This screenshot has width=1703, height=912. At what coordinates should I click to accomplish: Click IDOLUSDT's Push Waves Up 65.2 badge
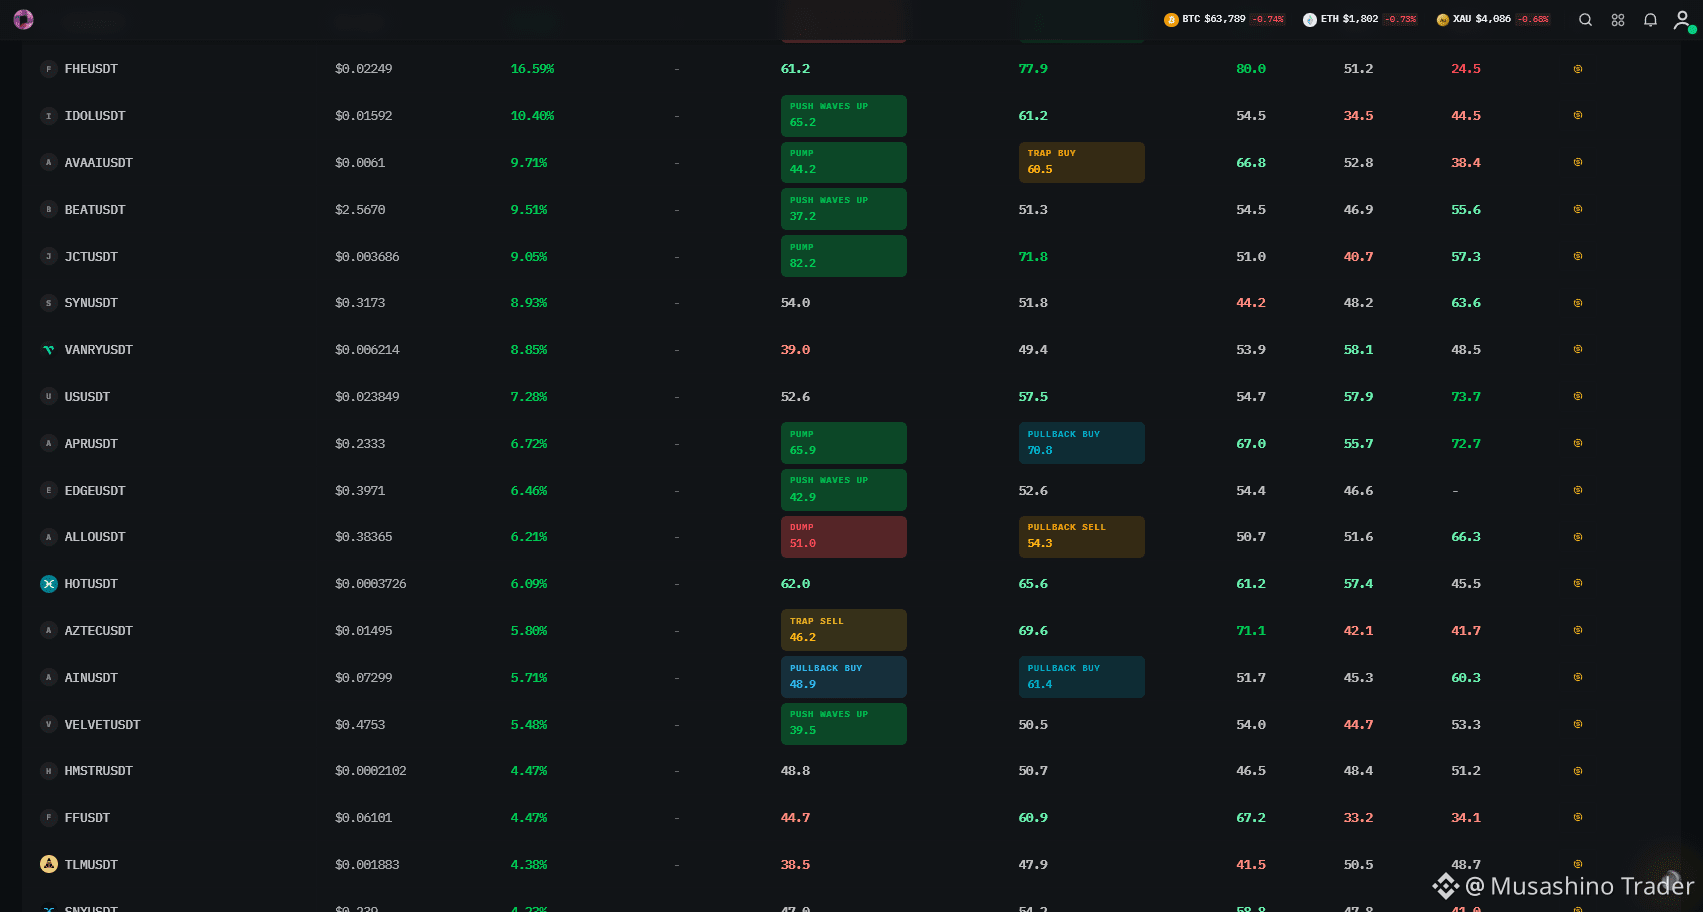(x=843, y=116)
